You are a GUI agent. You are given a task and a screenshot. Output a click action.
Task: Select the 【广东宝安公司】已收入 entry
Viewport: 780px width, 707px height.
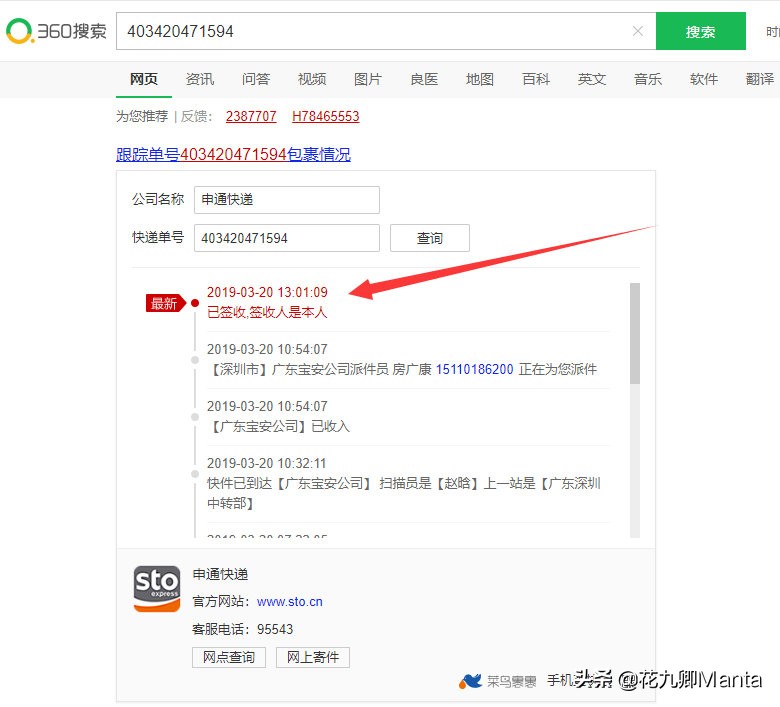[279, 426]
